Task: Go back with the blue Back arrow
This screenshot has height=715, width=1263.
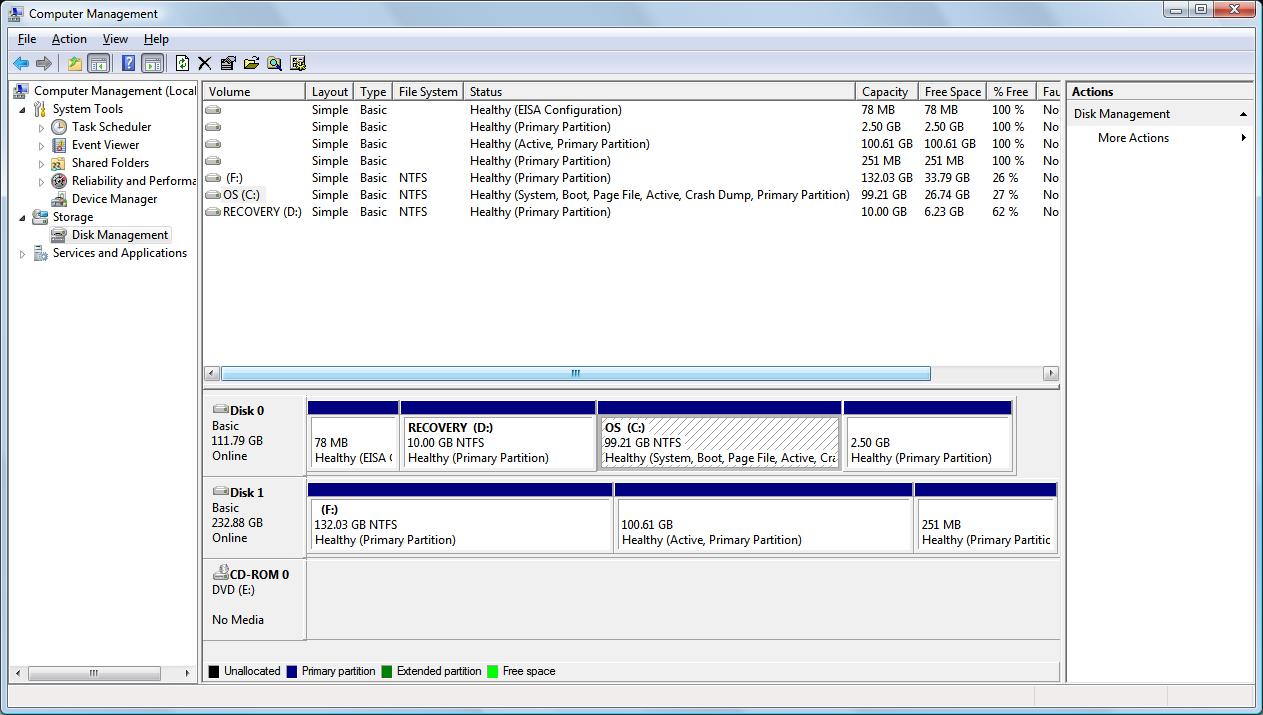Action: click(21, 63)
